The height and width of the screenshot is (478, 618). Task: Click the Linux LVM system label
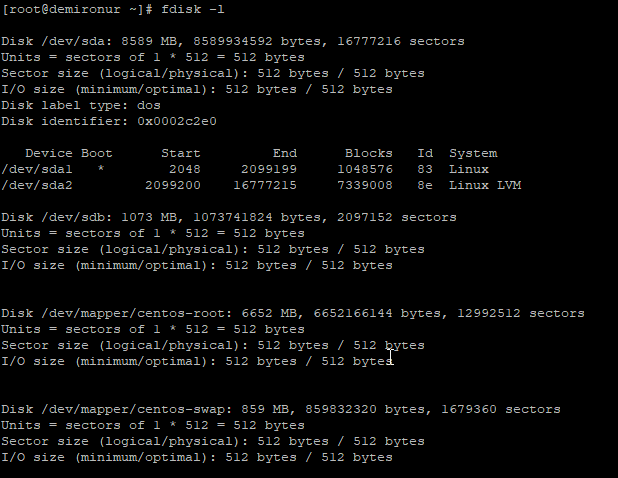coord(485,185)
